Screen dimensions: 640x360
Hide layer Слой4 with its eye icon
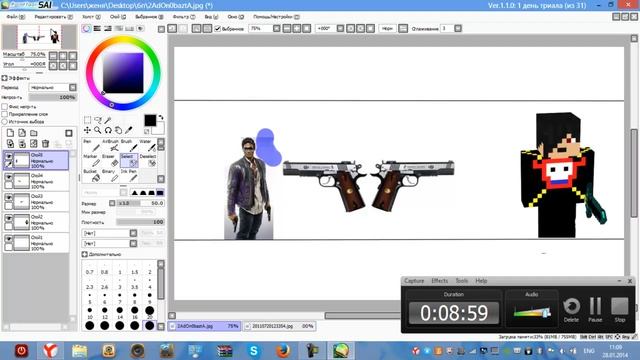click(x=9, y=177)
